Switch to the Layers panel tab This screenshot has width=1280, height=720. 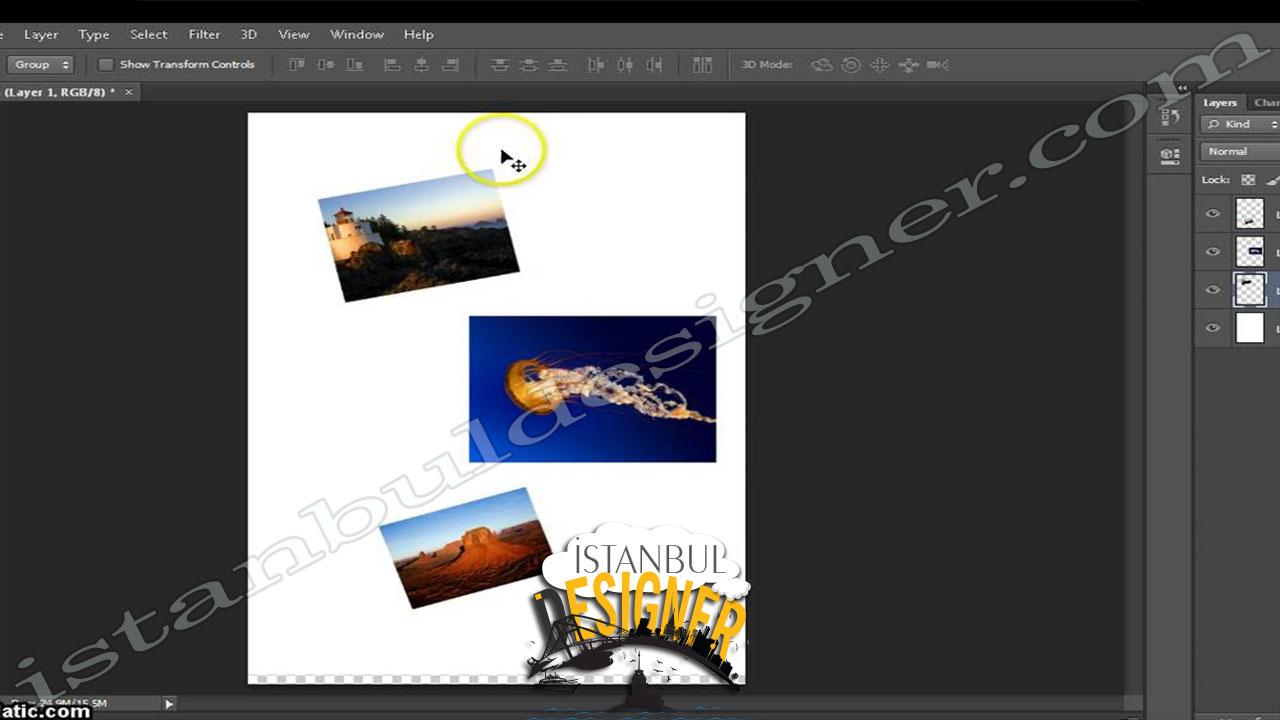click(x=1220, y=102)
